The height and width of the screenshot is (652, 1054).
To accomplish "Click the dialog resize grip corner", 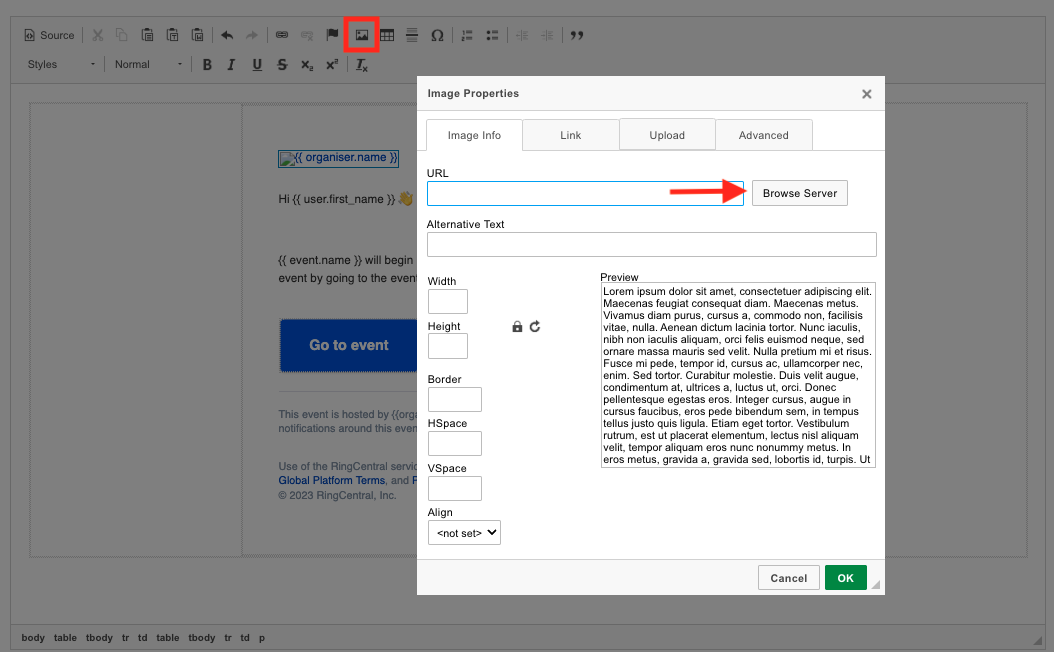I will point(876,585).
